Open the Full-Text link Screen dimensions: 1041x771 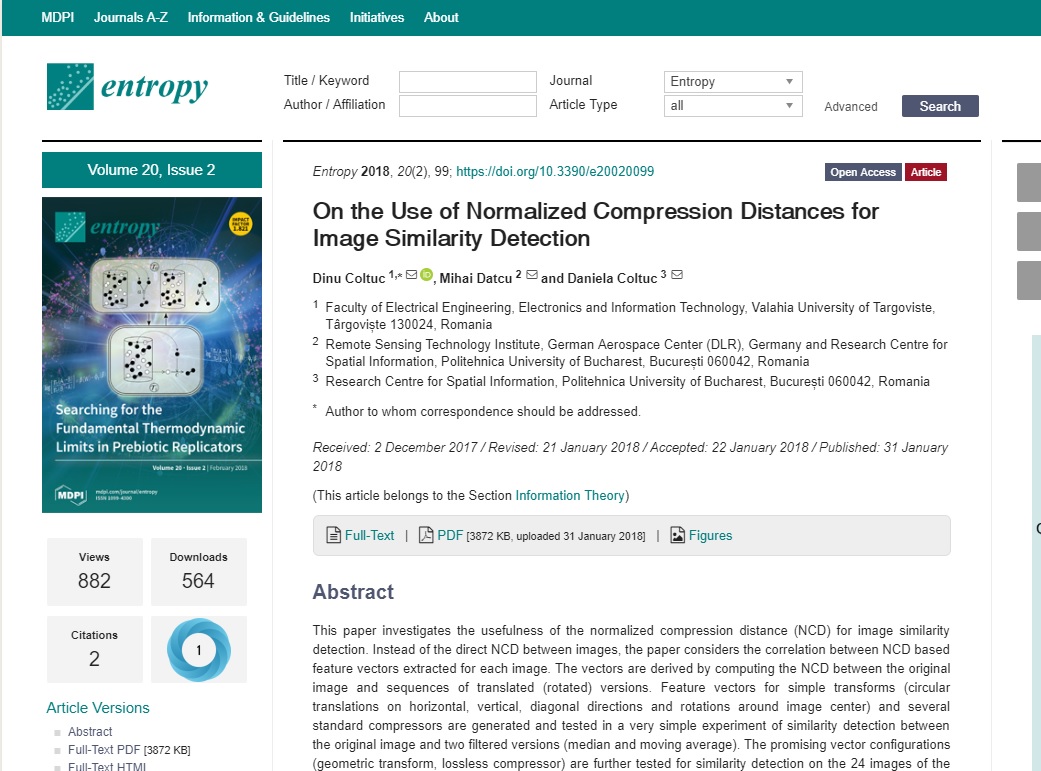(x=369, y=535)
